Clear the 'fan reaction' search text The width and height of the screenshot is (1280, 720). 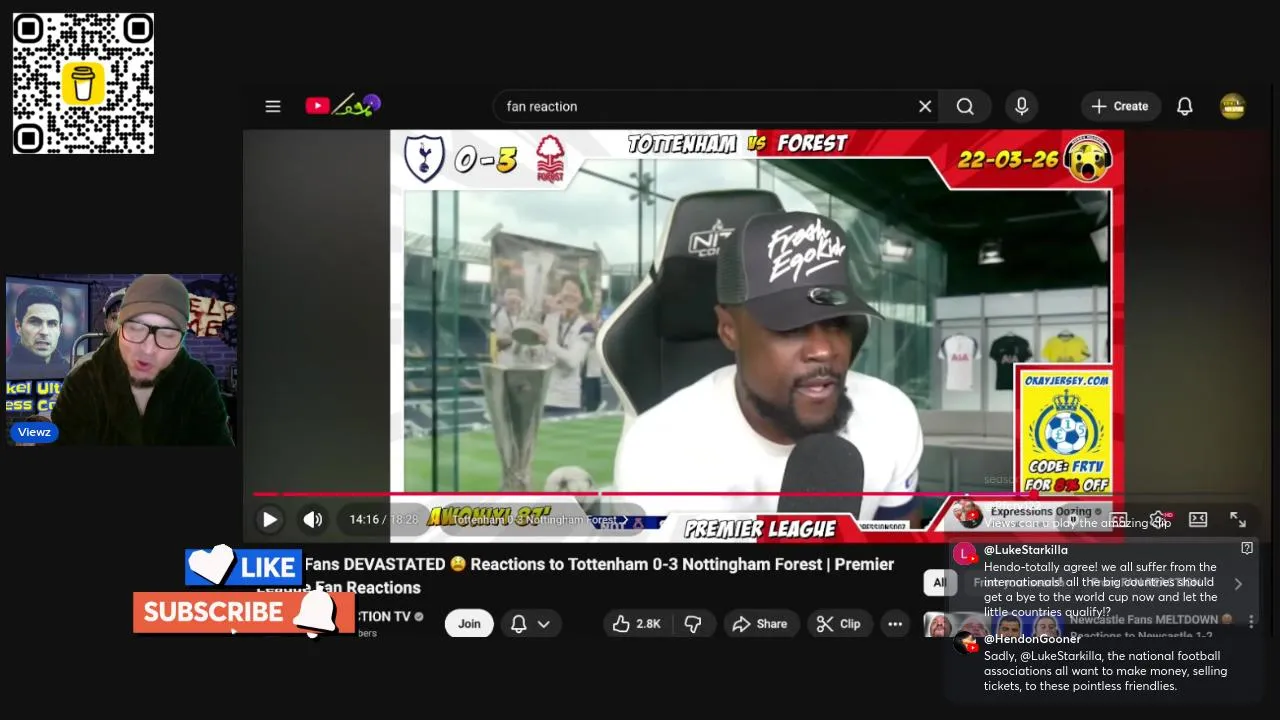(x=925, y=106)
